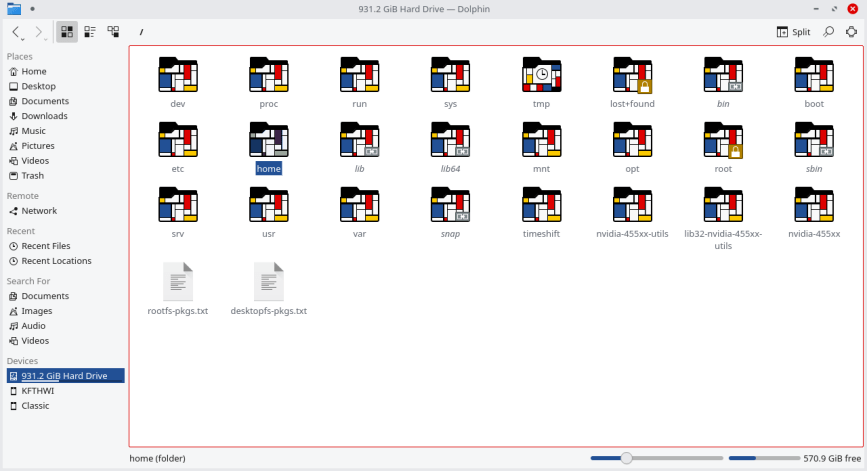Click the pin dot in titlebar
The width and height of the screenshot is (867, 471).
[33, 9]
